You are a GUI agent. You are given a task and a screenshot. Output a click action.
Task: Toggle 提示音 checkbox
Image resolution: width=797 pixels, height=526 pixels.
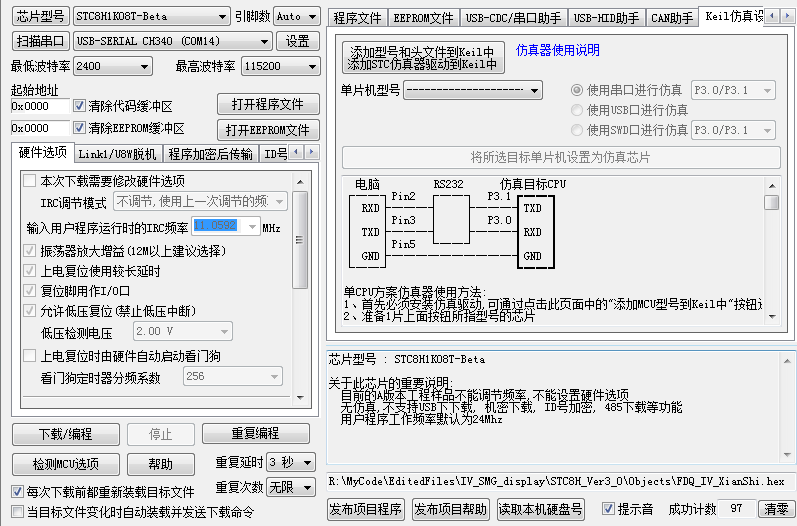[608, 509]
